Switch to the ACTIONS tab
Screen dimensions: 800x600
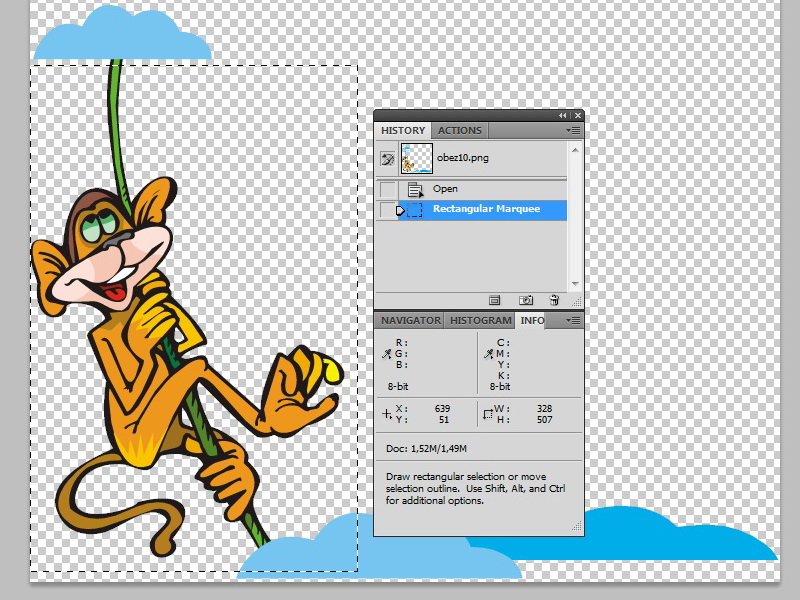coord(460,130)
